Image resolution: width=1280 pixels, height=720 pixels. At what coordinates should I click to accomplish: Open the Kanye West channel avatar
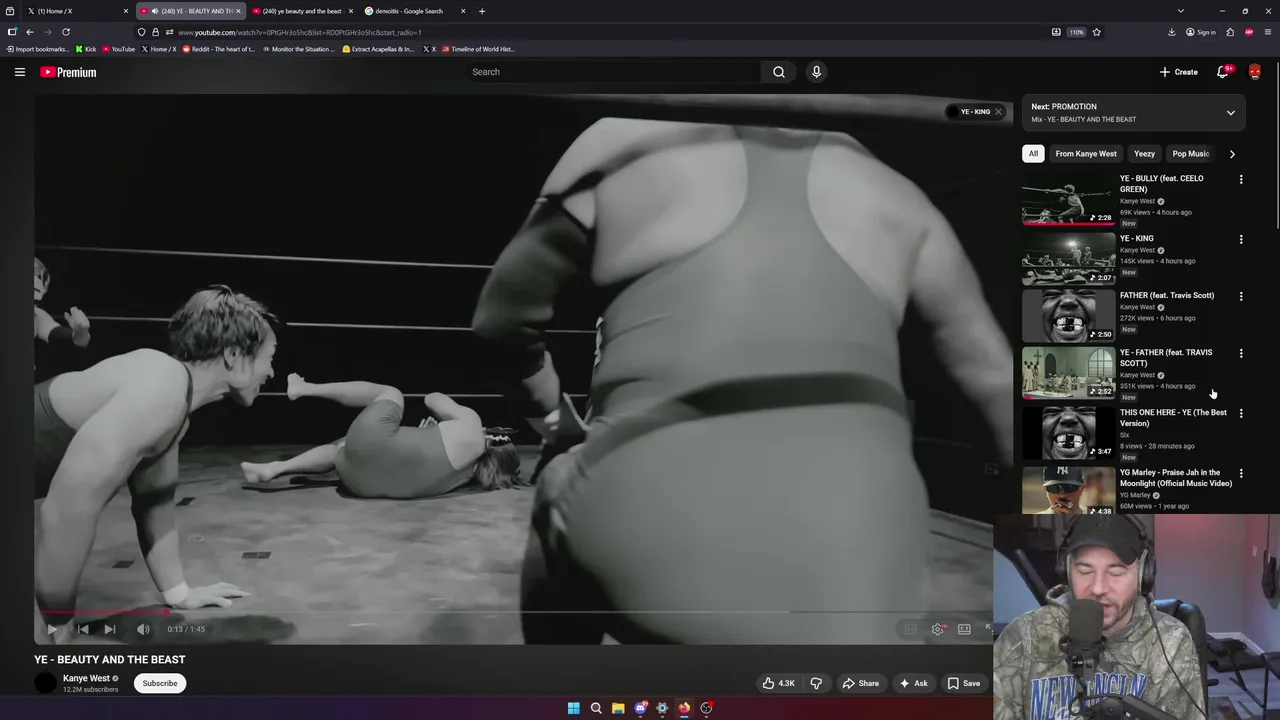coord(45,683)
